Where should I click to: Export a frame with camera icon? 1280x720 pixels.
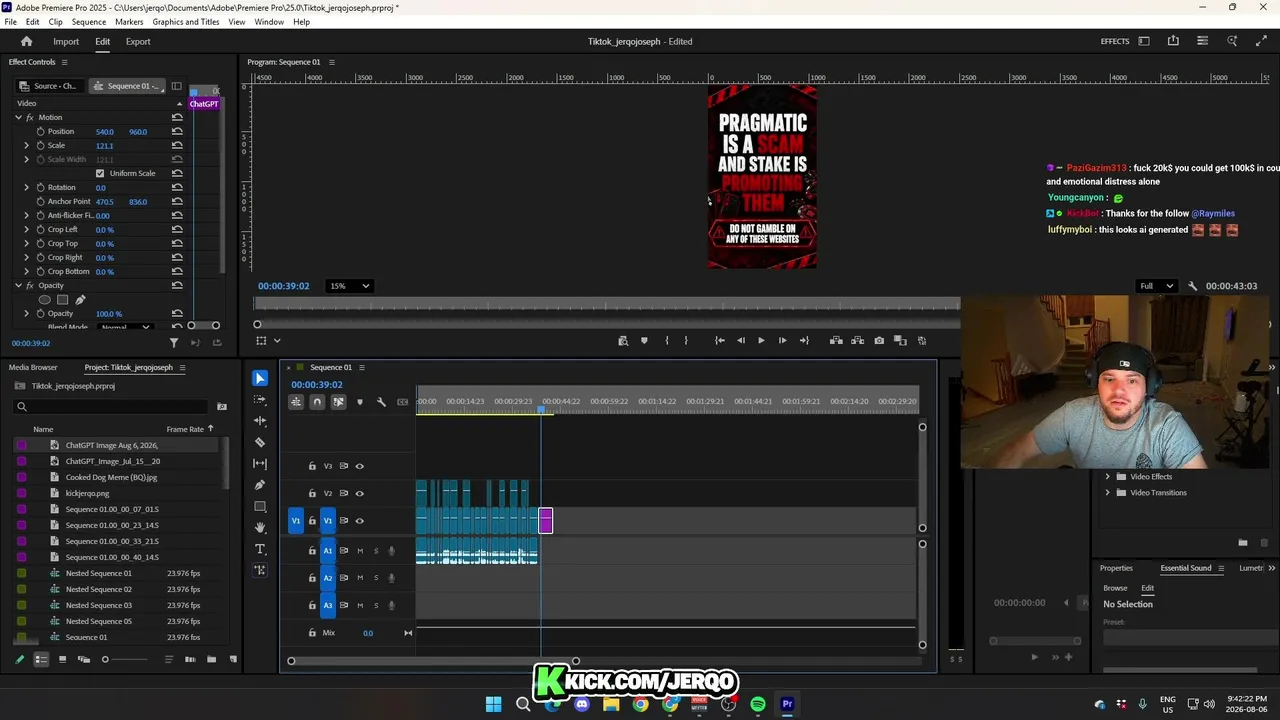point(879,341)
